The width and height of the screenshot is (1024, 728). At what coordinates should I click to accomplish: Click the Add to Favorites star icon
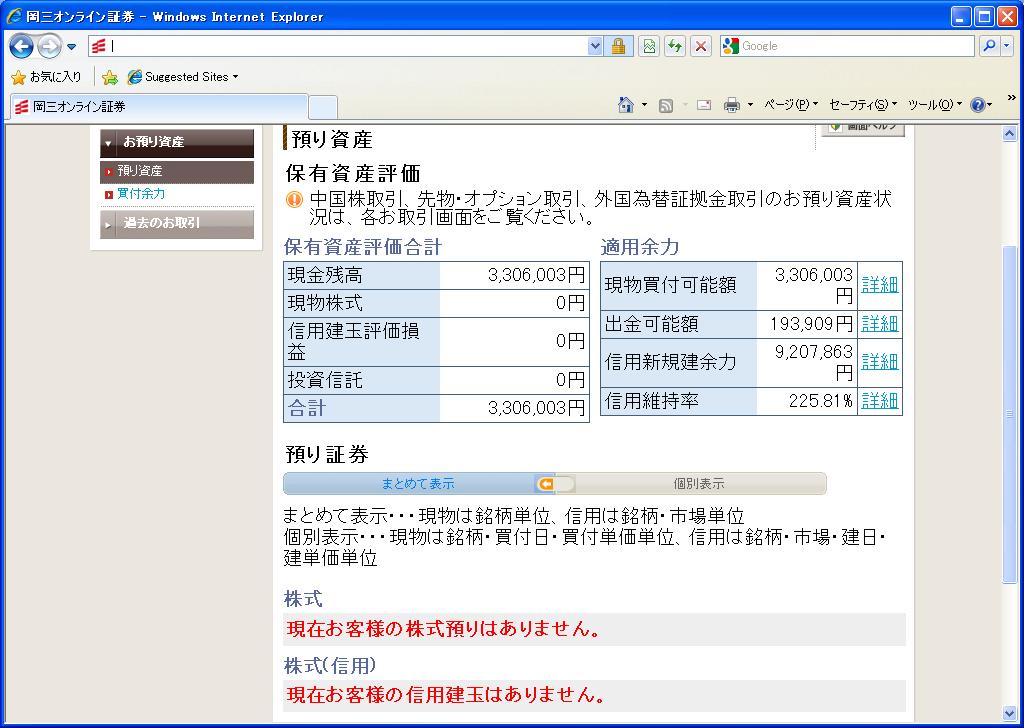110,77
